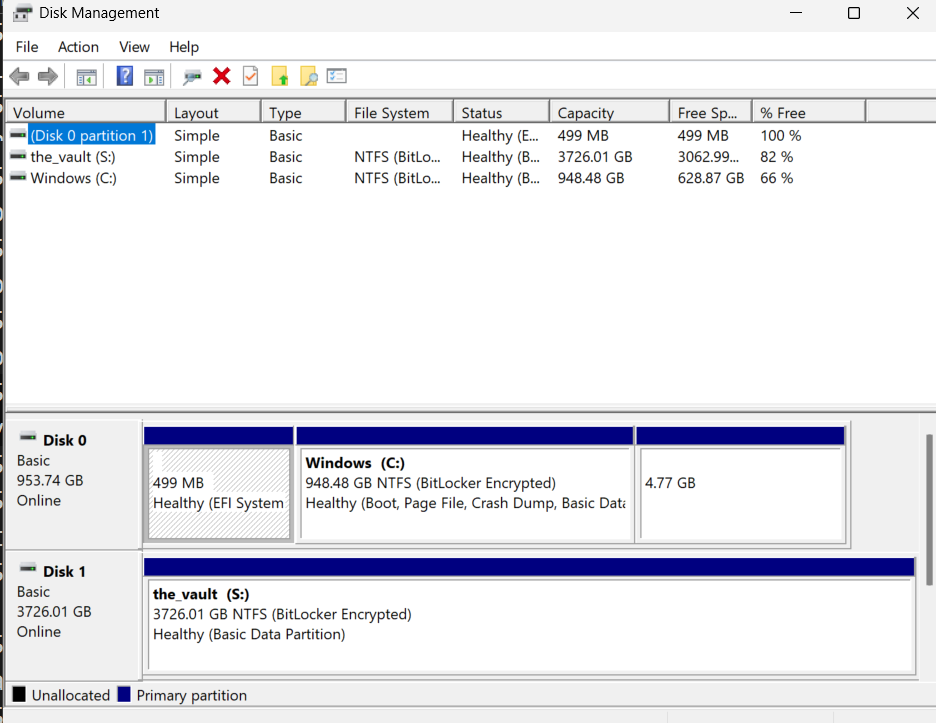Sort by the % Free column header
The height and width of the screenshot is (723, 936).
point(809,112)
